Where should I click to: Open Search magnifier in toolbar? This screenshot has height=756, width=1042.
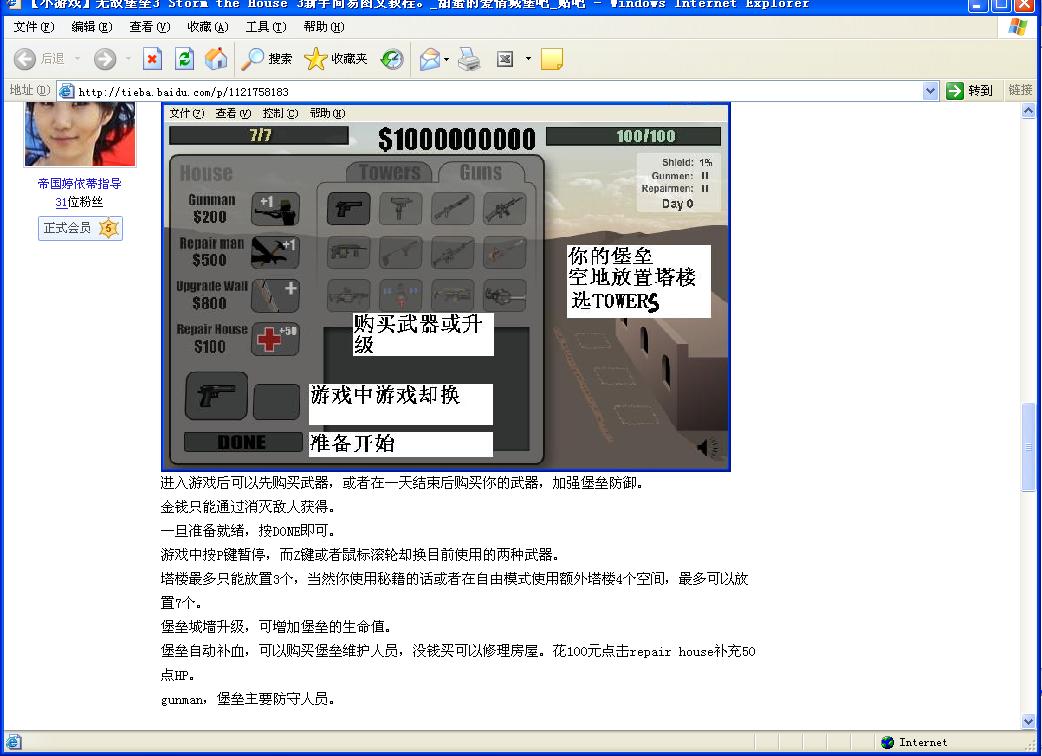(266, 59)
